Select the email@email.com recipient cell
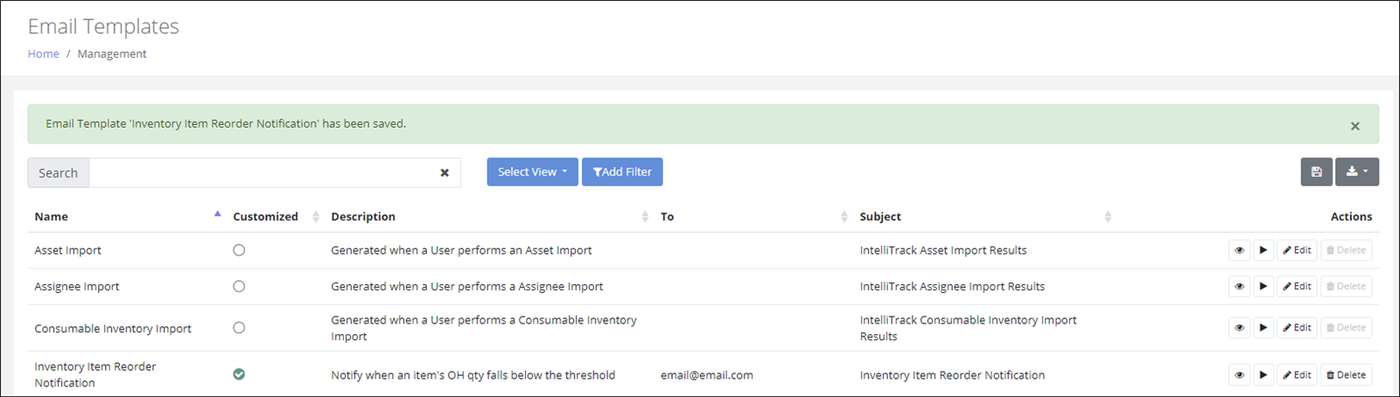Image resolution: width=1400 pixels, height=397 pixels. (x=706, y=376)
